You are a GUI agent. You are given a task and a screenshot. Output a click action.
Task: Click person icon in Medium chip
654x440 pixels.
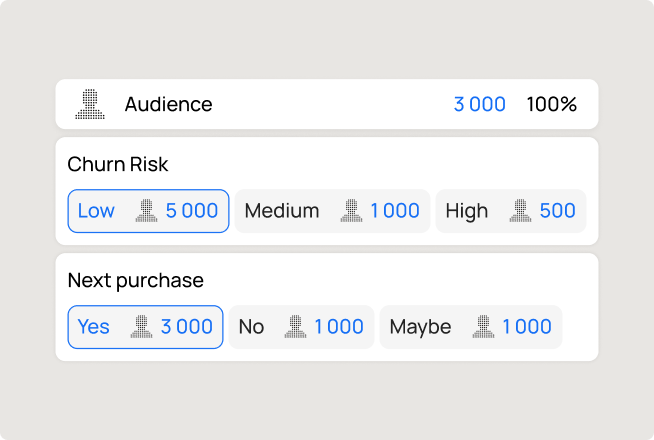pos(351,211)
